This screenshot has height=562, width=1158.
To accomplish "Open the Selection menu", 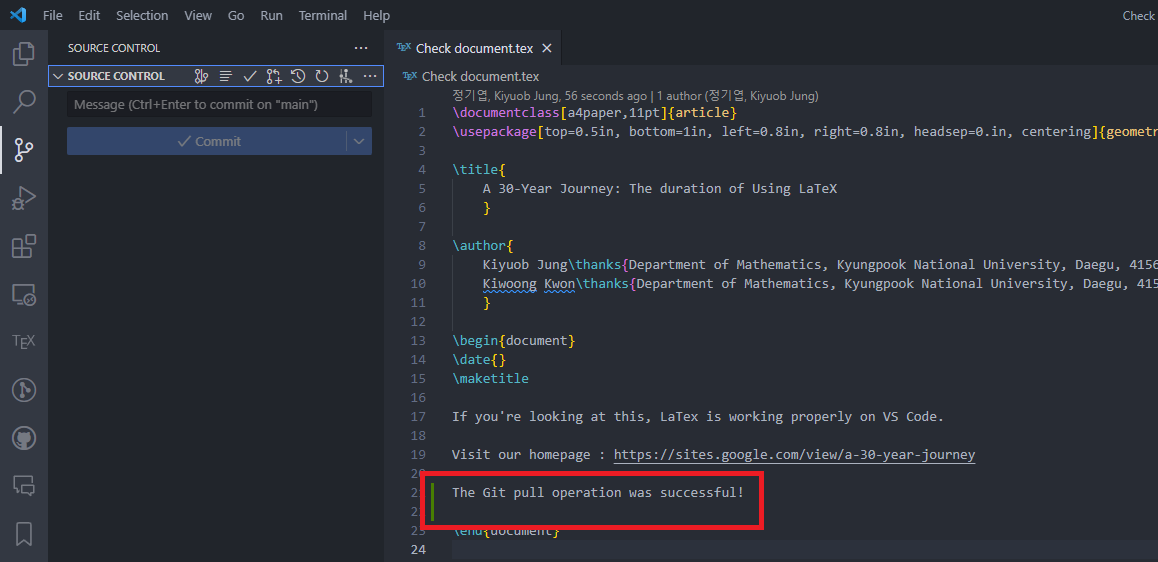I will coord(142,16).
